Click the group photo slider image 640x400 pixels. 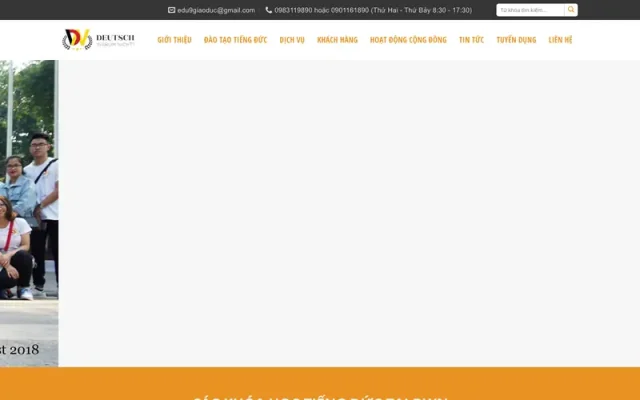29,213
